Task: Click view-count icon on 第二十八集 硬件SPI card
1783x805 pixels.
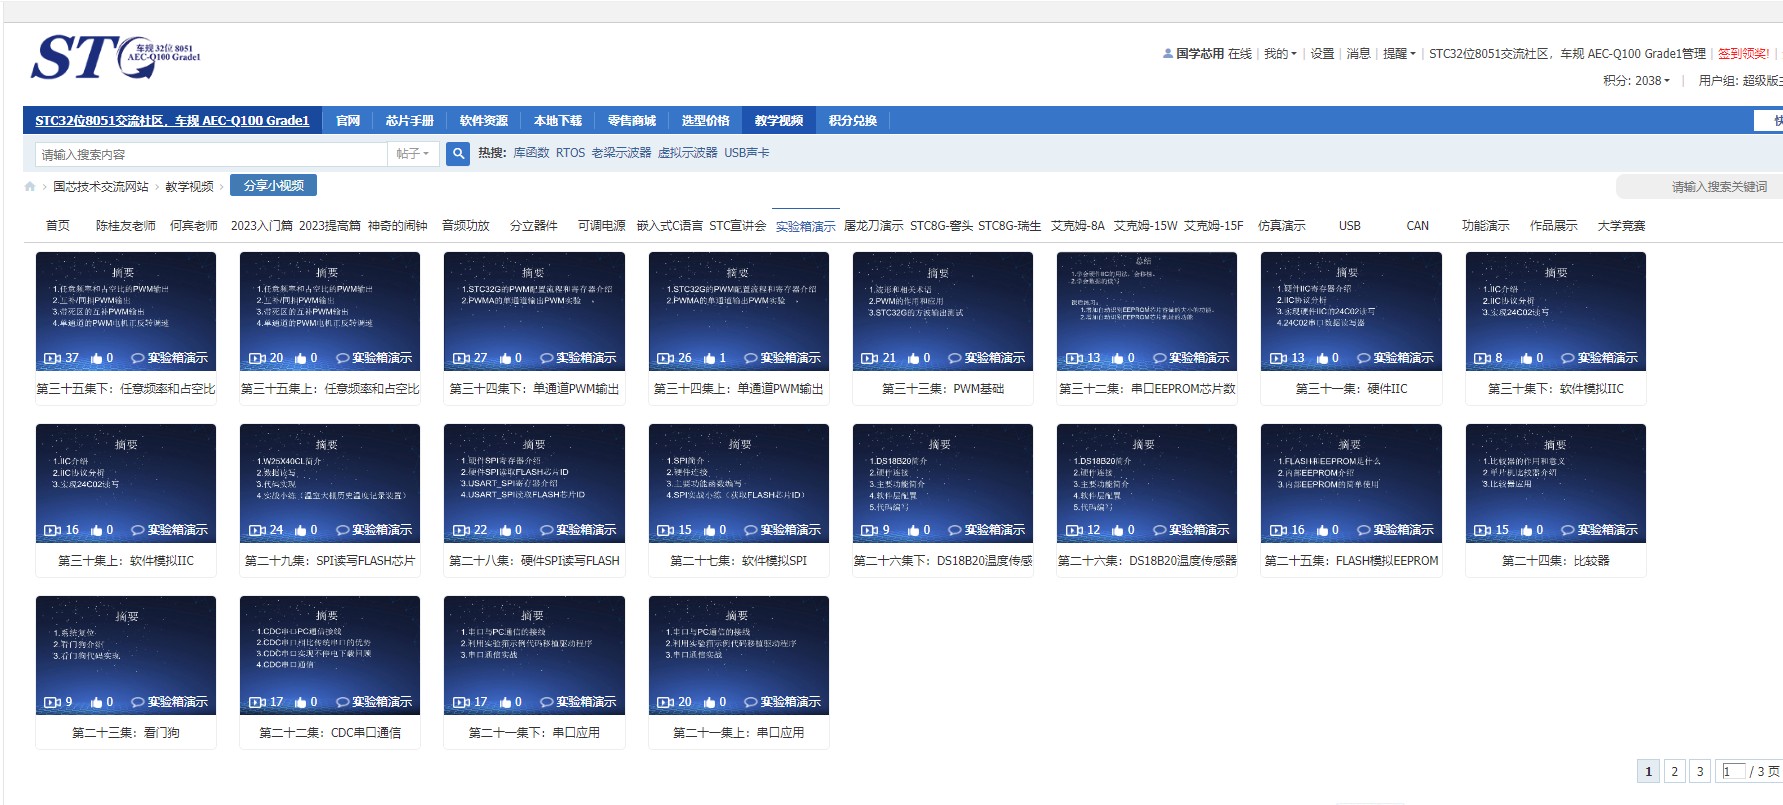Action: click(461, 530)
